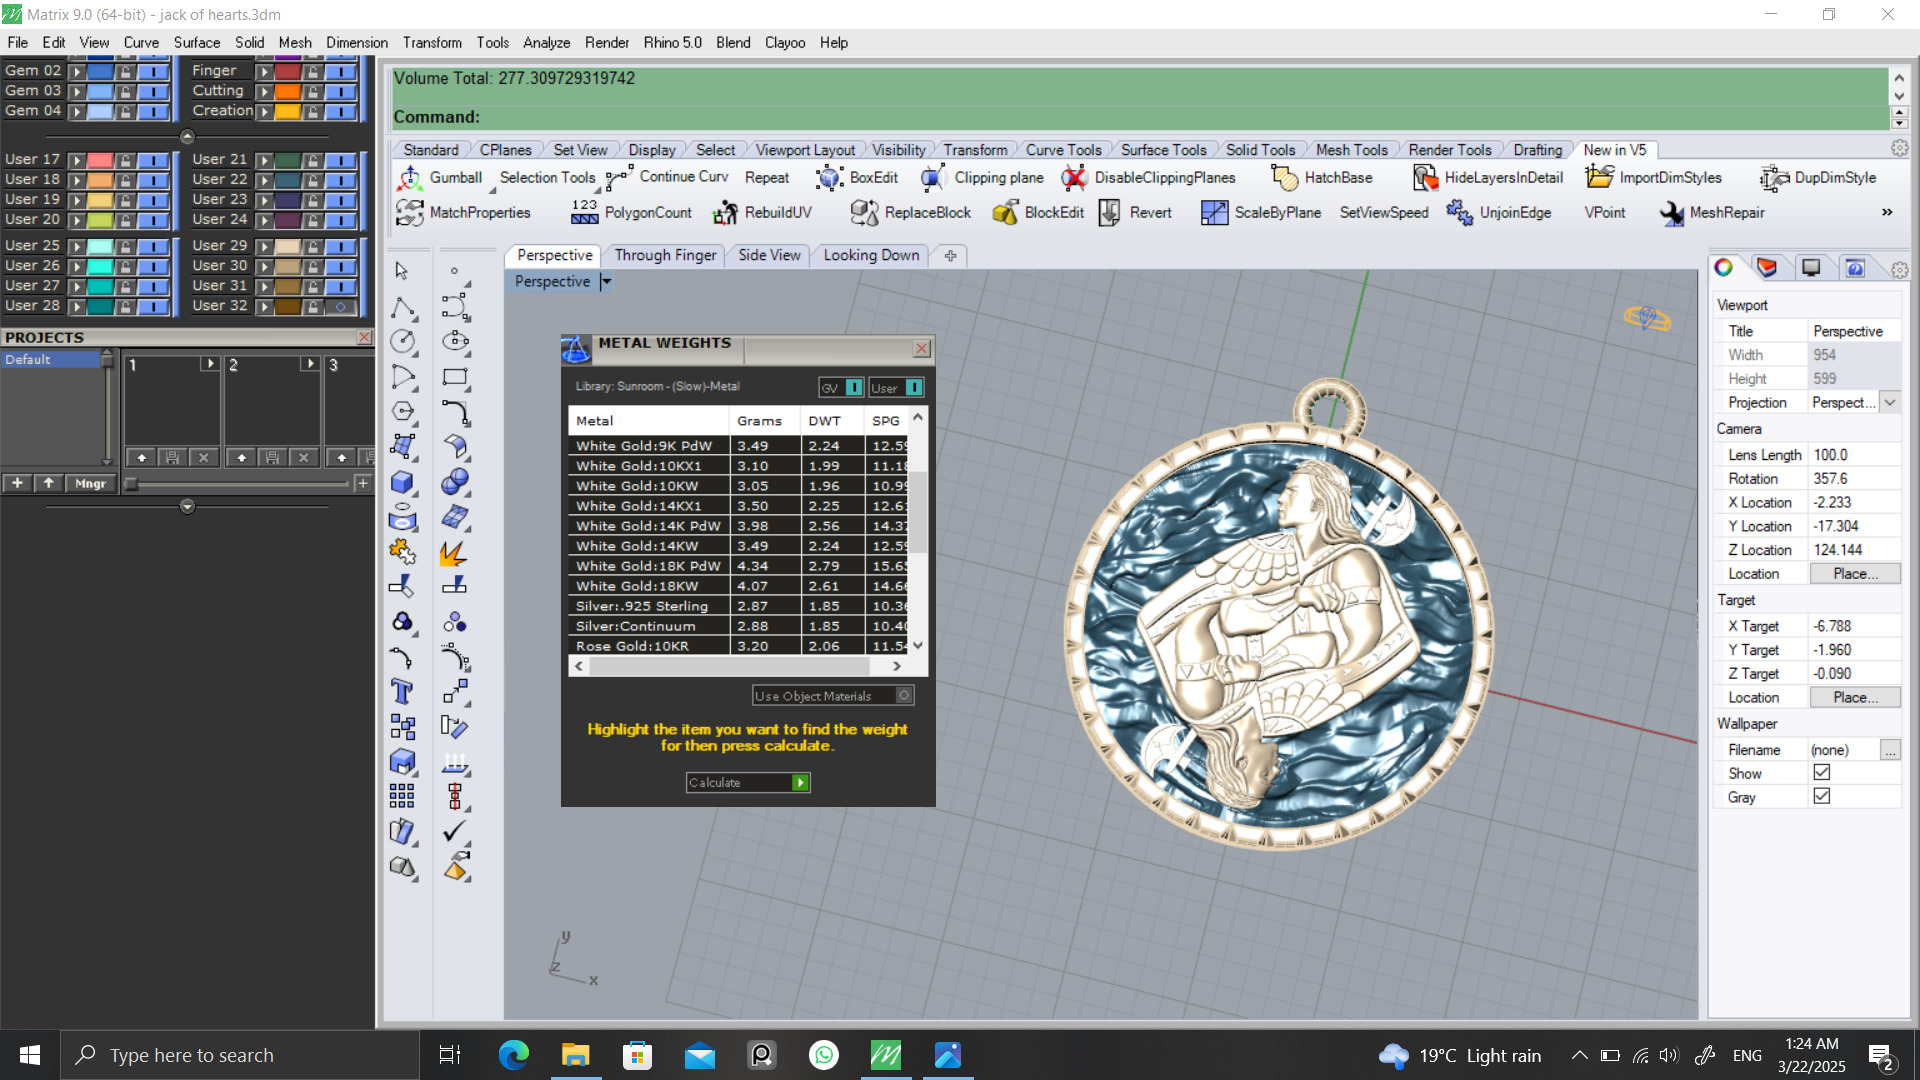Open the Analyze menu
Screen dimensions: 1920x1080
tap(546, 43)
